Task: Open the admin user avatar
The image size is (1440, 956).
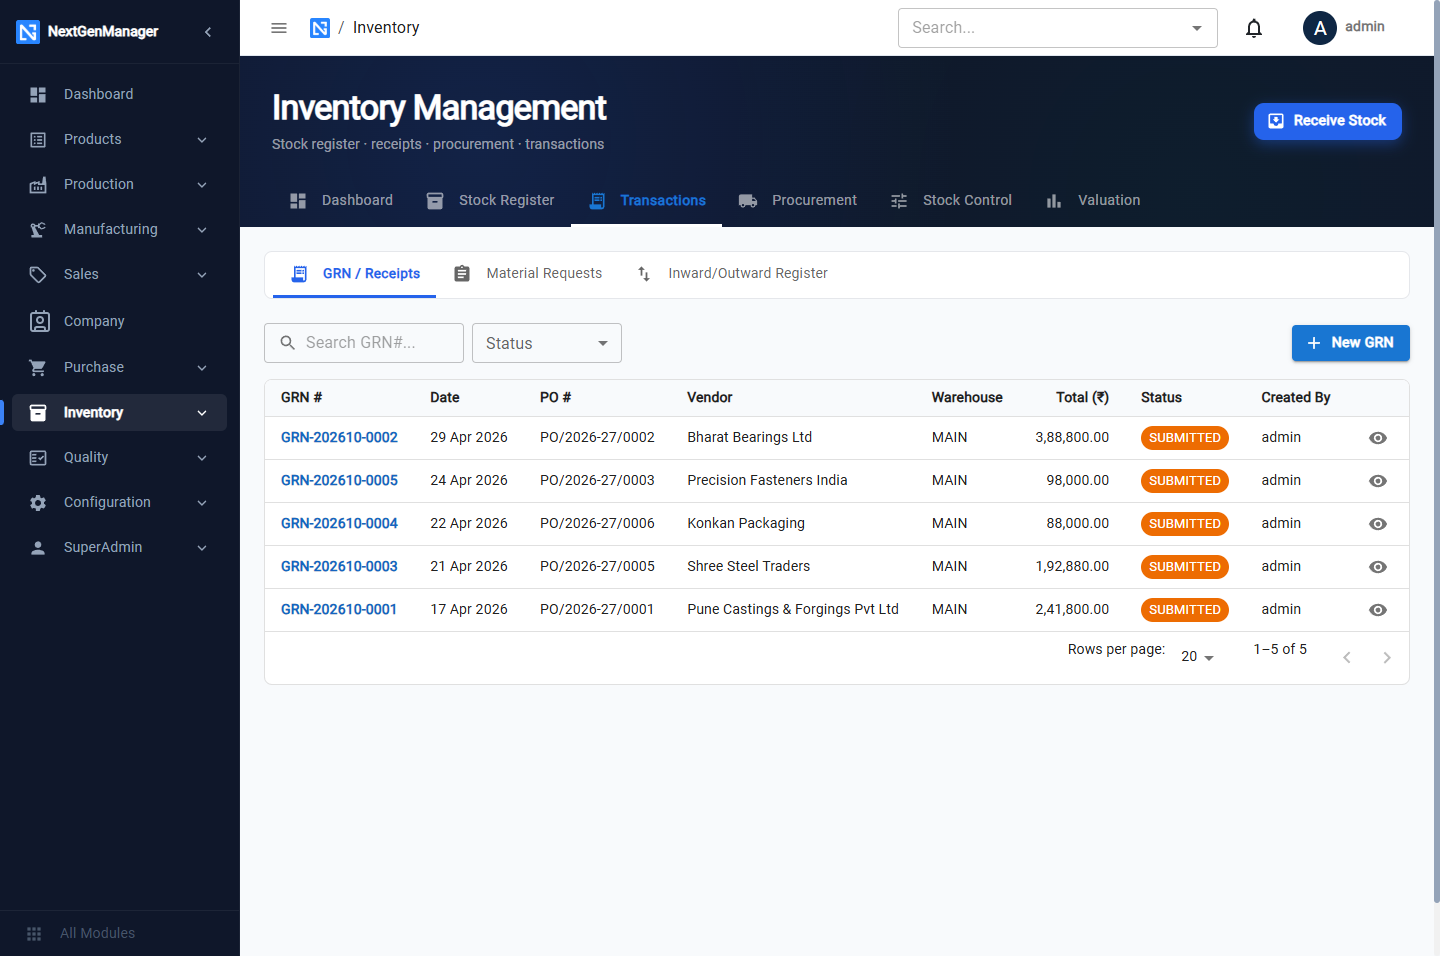Action: 1320,28
